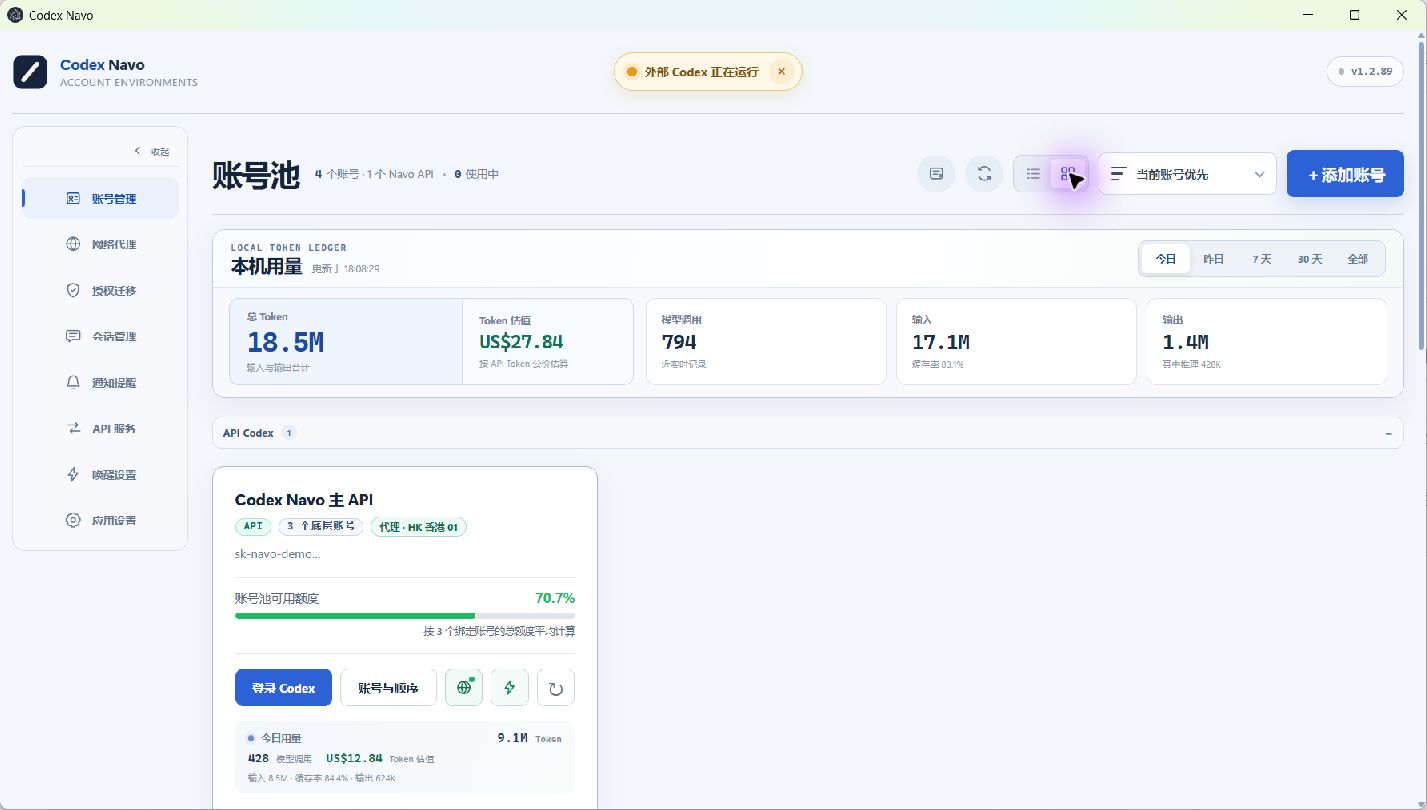
Task: Click the 18.5M total Token value
Action: click(285, 342)
